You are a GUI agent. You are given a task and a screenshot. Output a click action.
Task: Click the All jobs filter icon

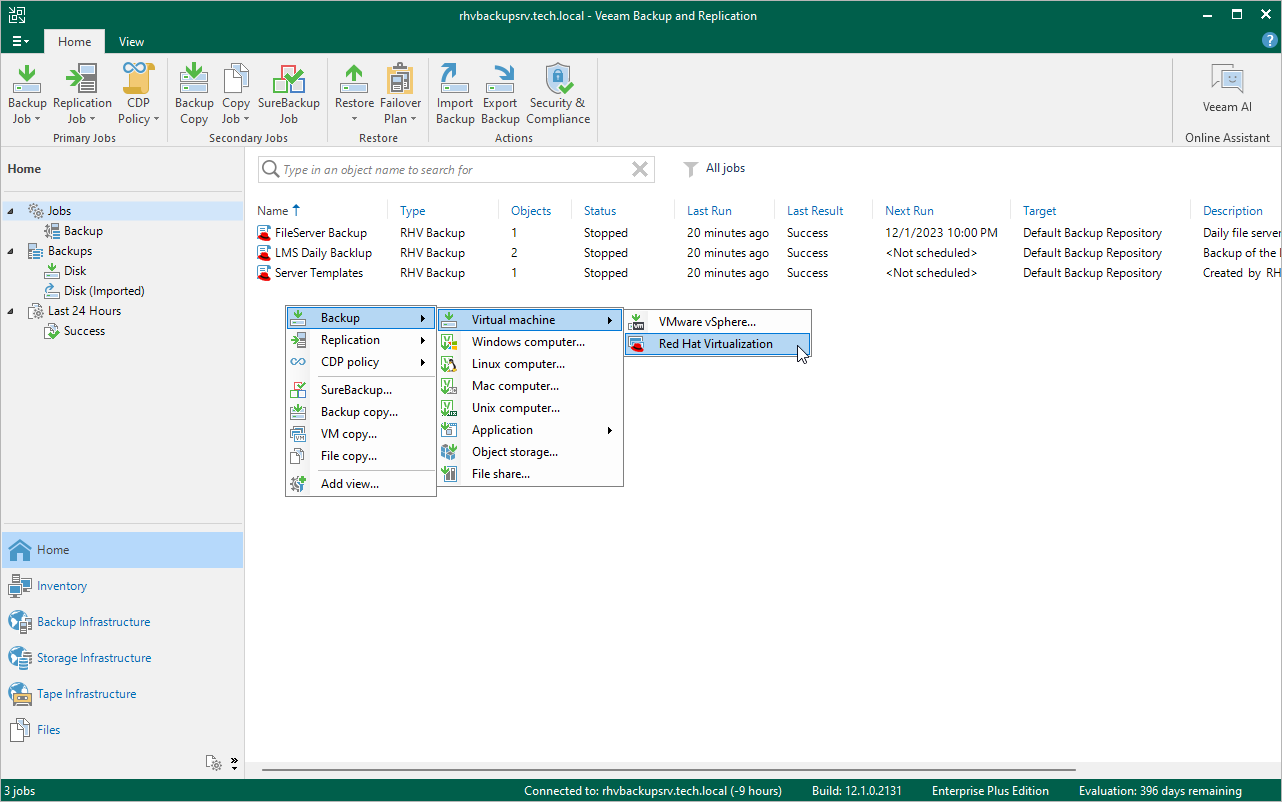point(690,169)
